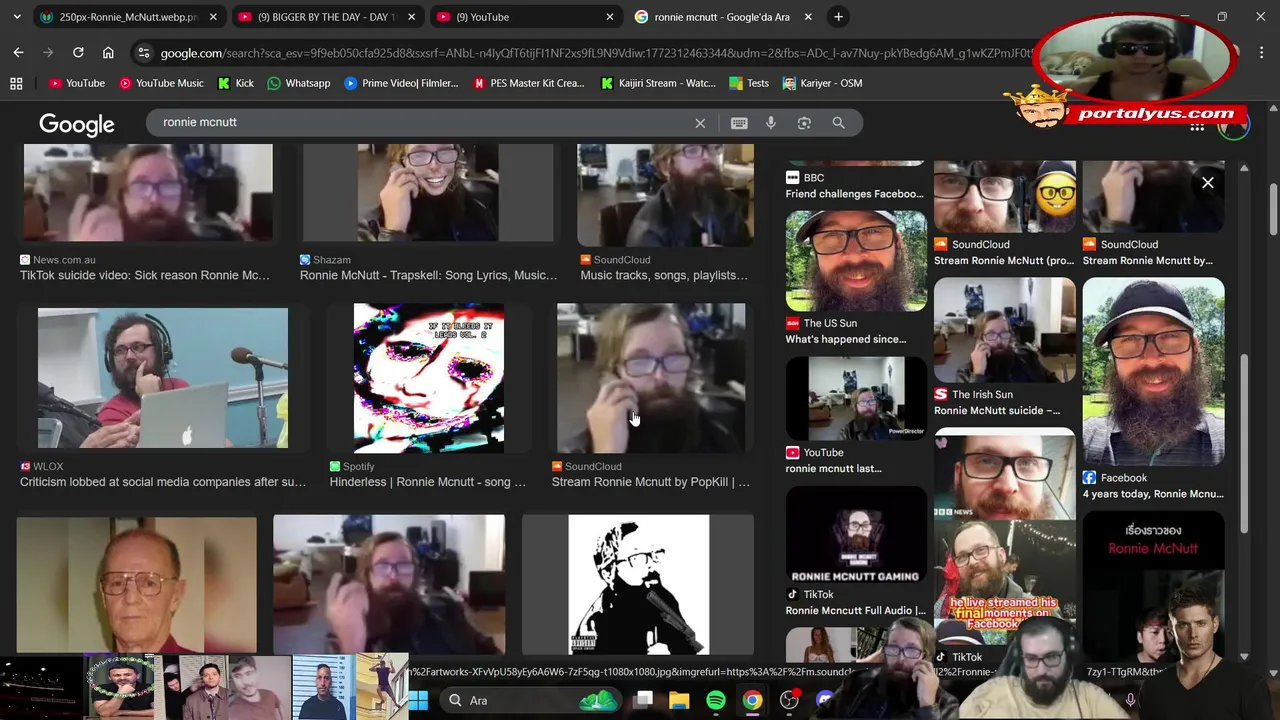1280x720 pixels.
Task: Open the Whatsapp bookmark
Action: [x=298, y=83]
